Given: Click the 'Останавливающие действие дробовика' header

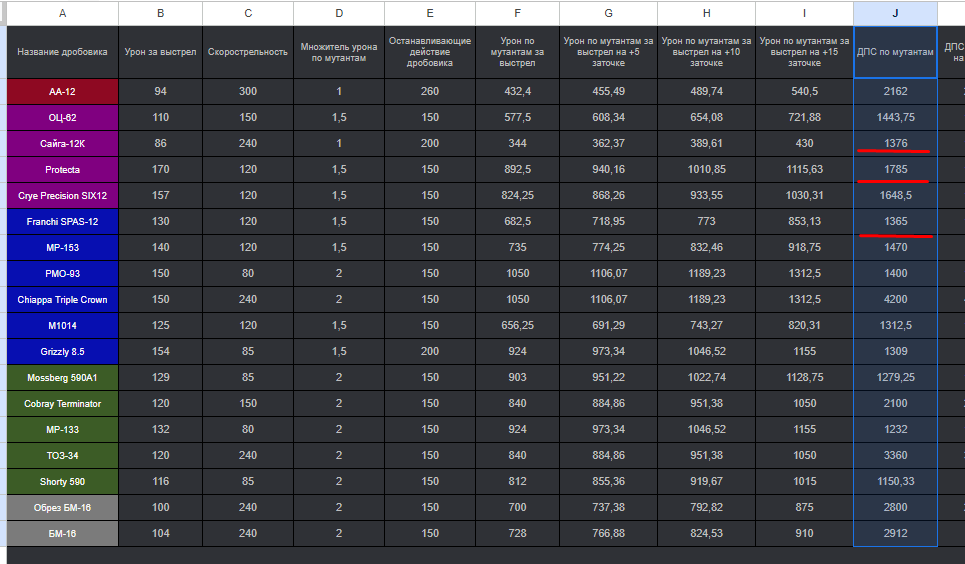Looking at the screenshot, I should pyautogui.click(x=430, y=52).
